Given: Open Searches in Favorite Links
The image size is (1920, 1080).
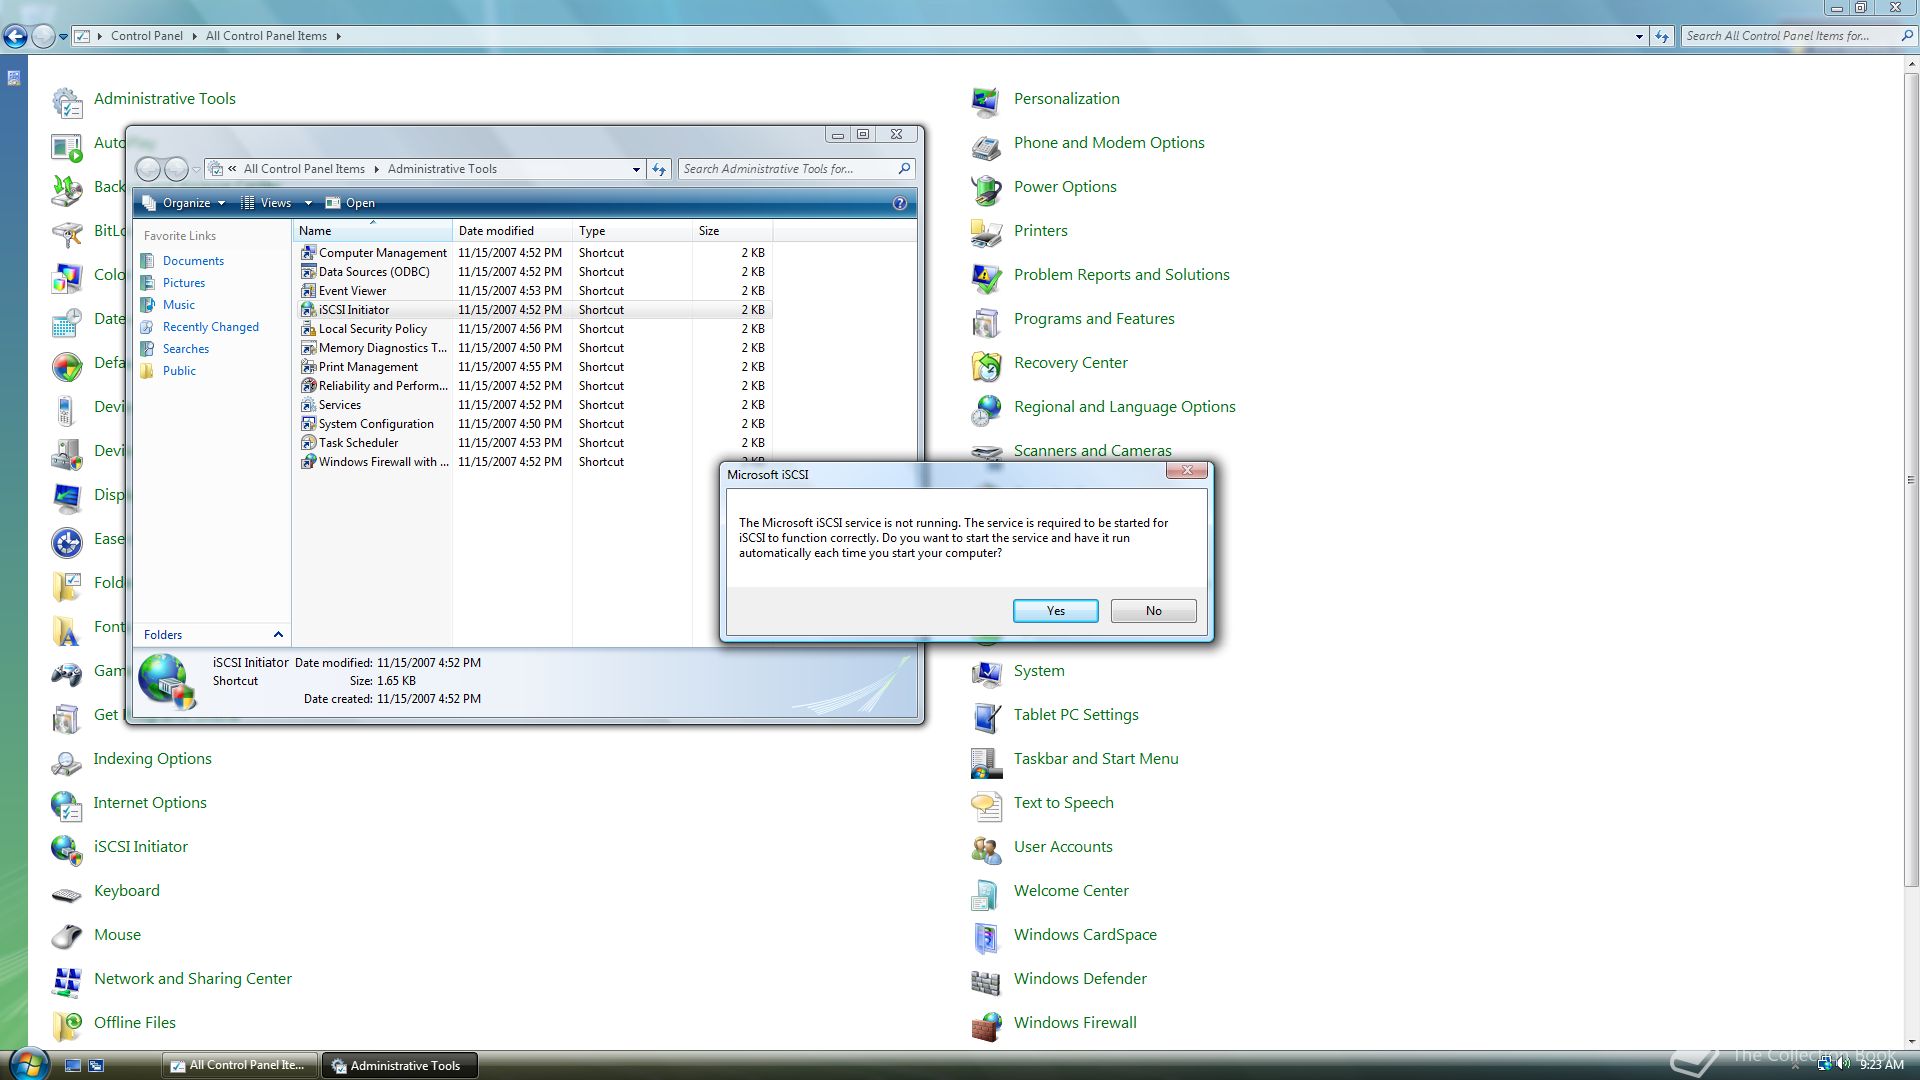Looking at the screenshot, I should point(186,349).
